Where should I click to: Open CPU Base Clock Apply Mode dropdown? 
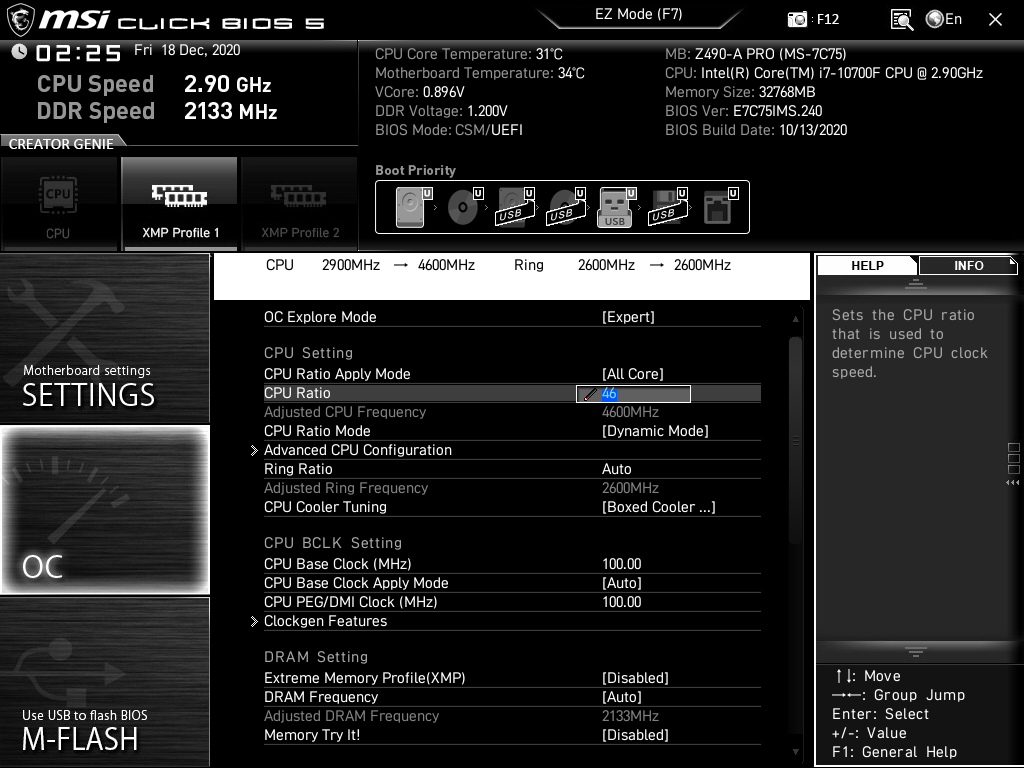622,583
